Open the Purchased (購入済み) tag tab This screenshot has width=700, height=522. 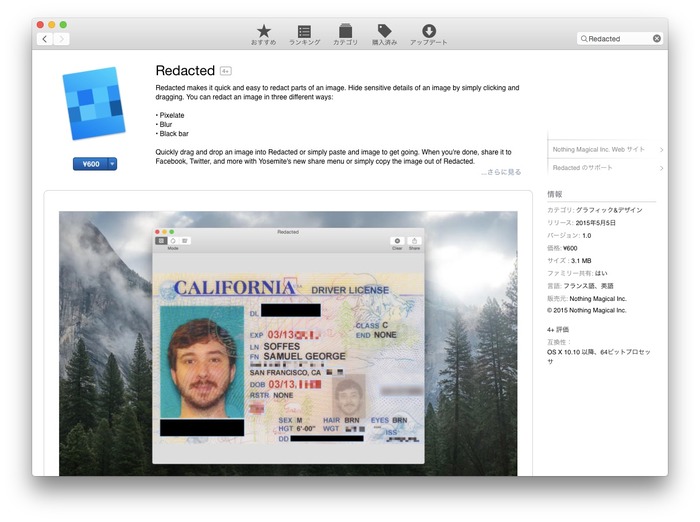coord(384,34)
